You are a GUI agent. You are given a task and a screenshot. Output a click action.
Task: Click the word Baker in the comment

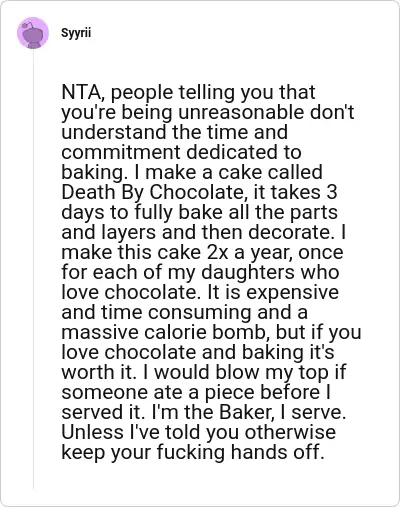244,412
